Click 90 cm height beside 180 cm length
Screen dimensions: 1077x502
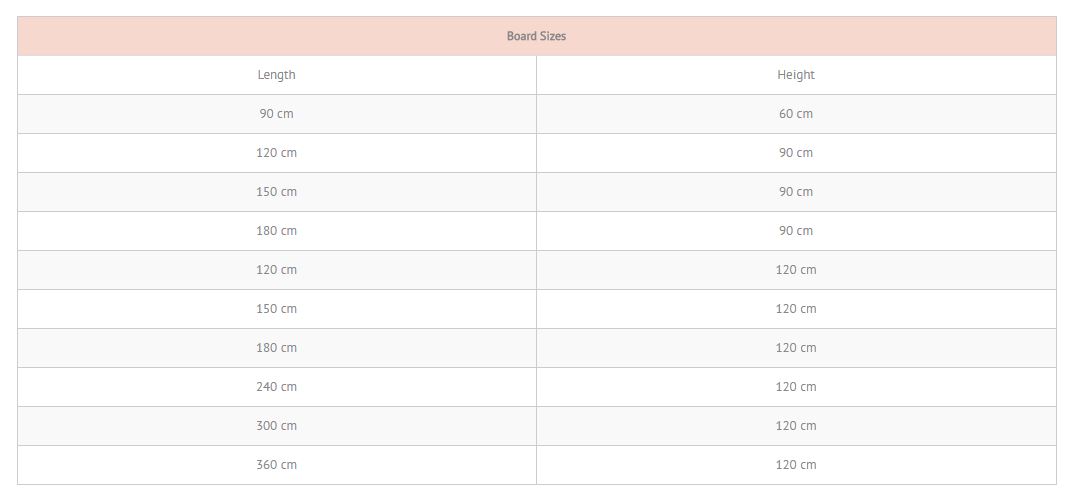tap(796, 231)
